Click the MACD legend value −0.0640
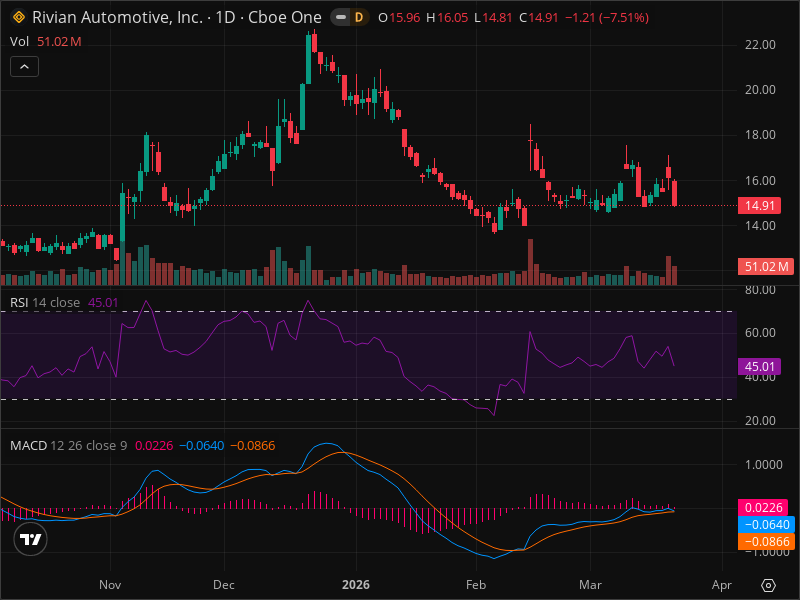 202,445
